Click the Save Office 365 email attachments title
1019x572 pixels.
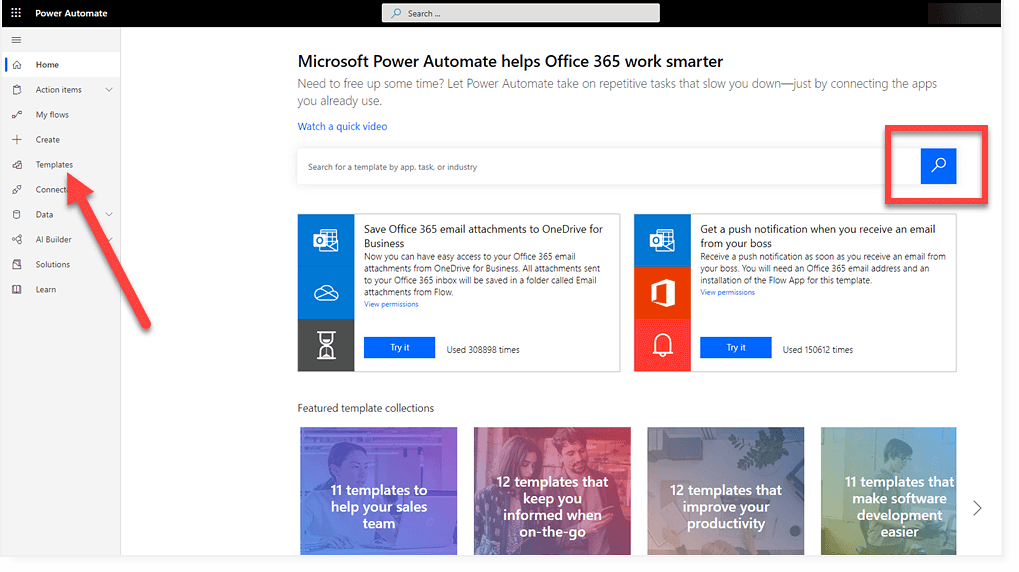click(x=483, y=236)
